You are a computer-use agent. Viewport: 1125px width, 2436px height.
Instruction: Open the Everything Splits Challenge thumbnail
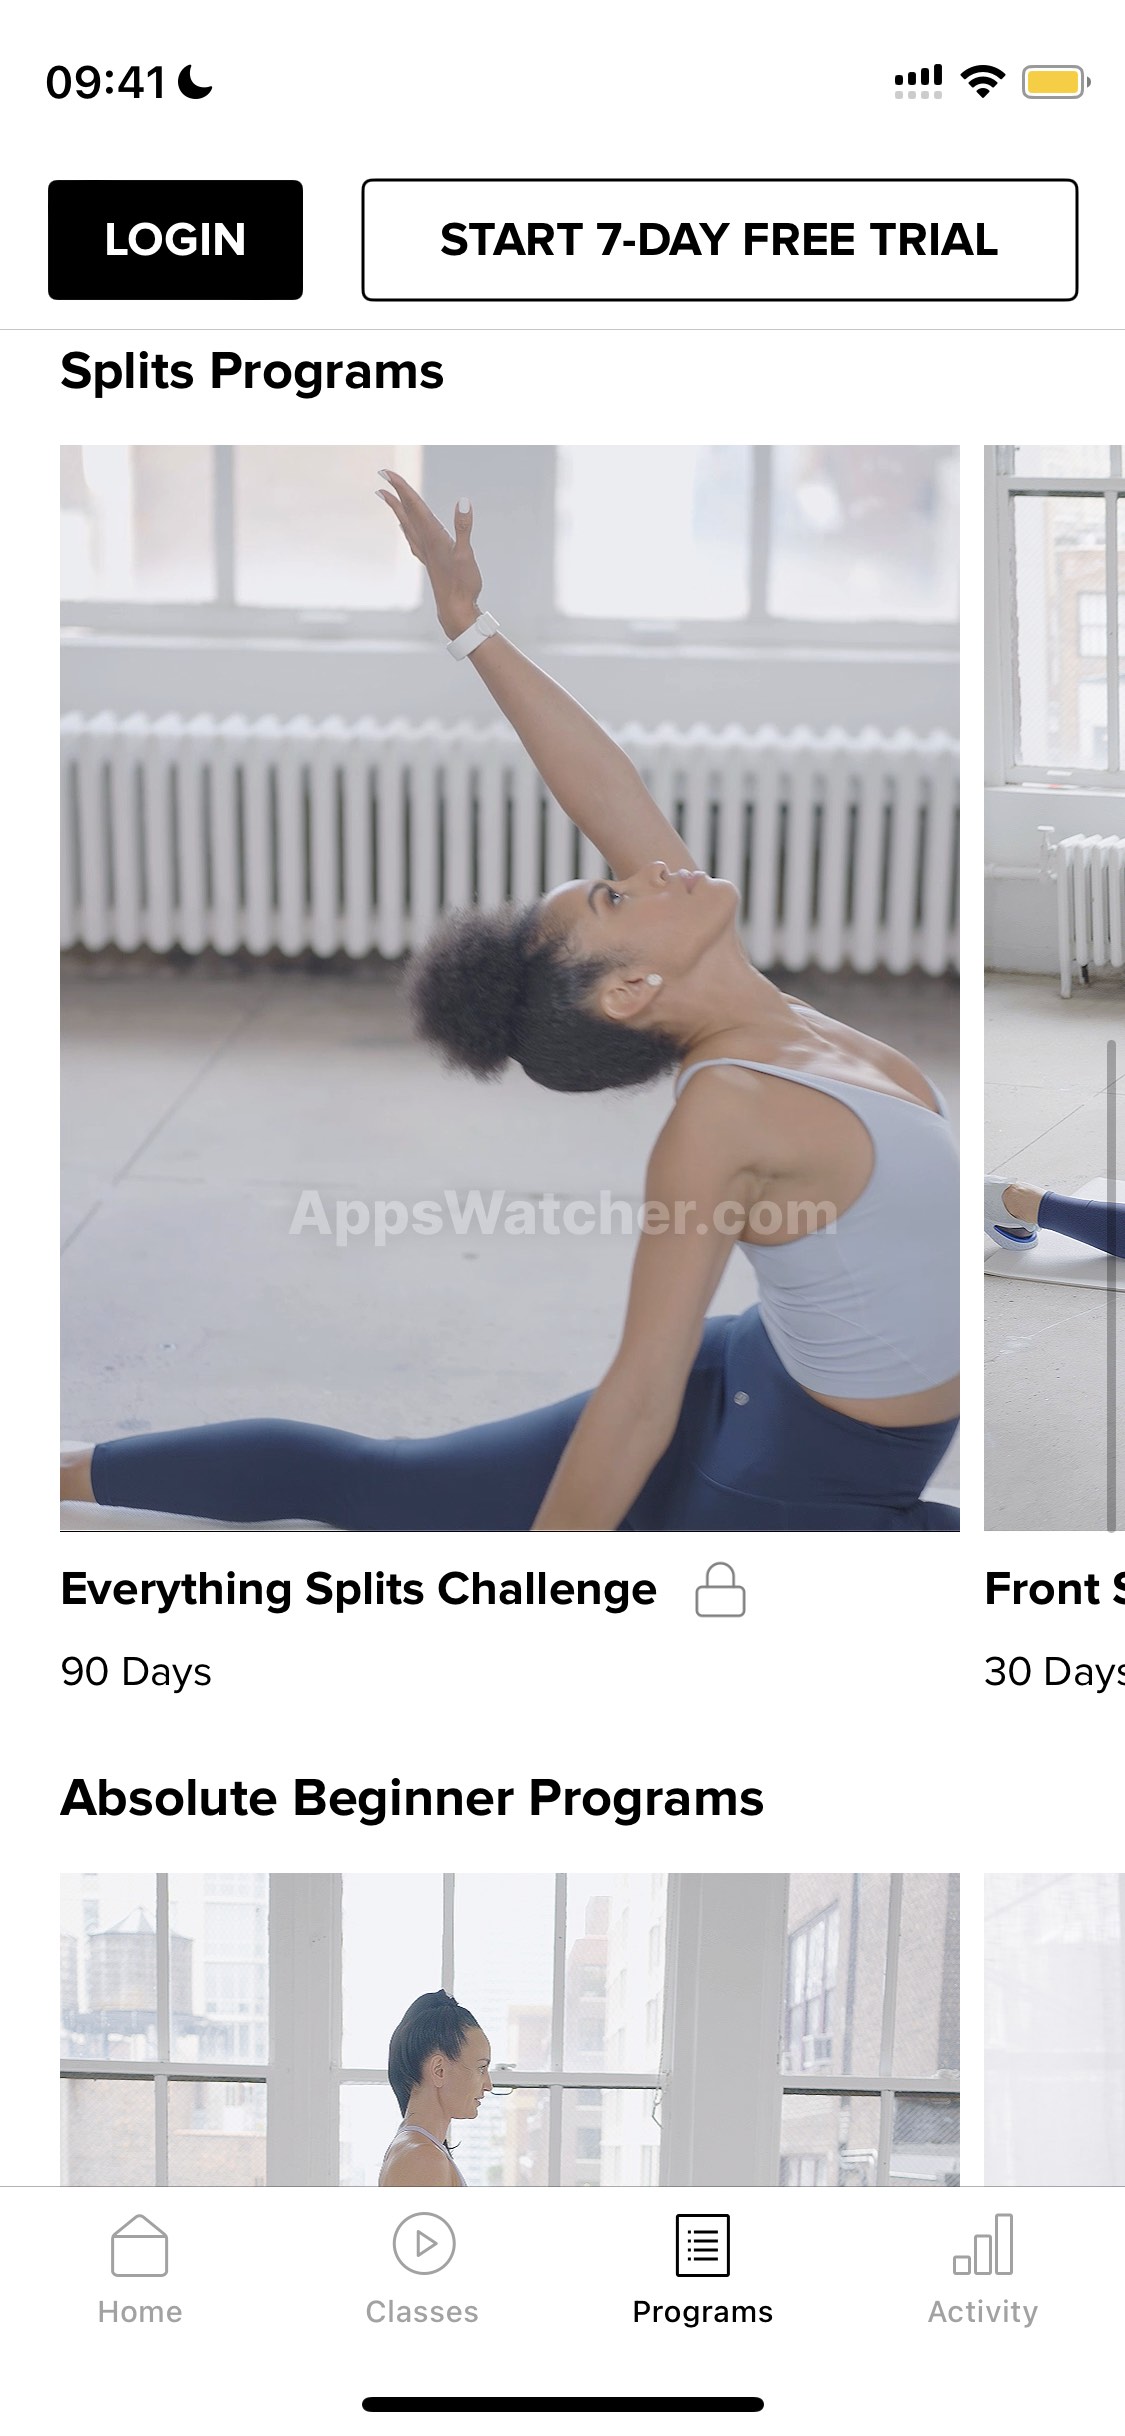tap(510, 988)
